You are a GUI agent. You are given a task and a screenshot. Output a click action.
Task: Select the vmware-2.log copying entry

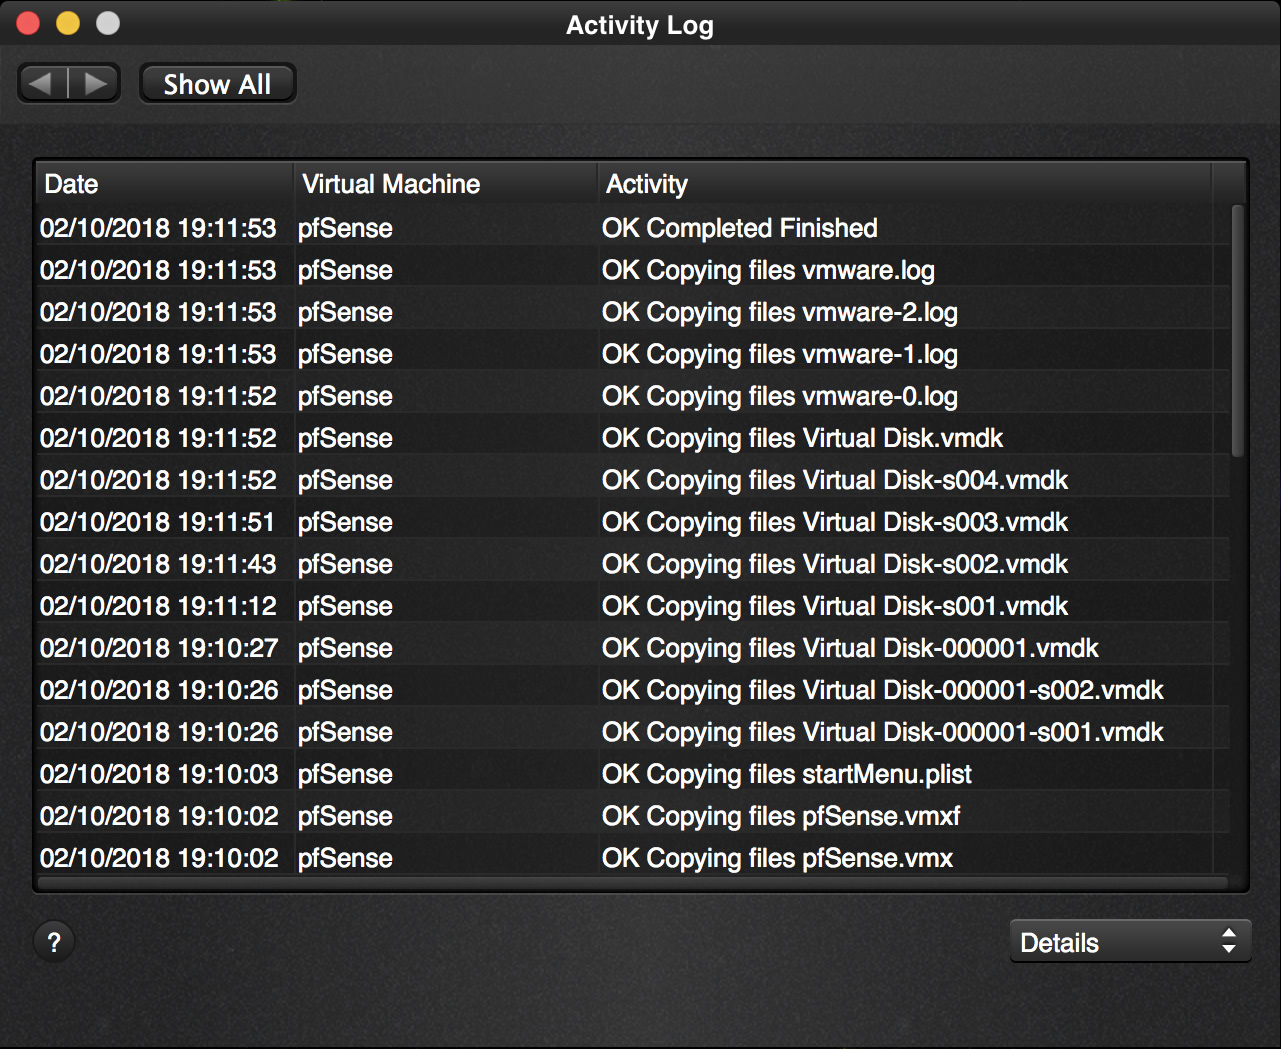(x=779, y=312)
